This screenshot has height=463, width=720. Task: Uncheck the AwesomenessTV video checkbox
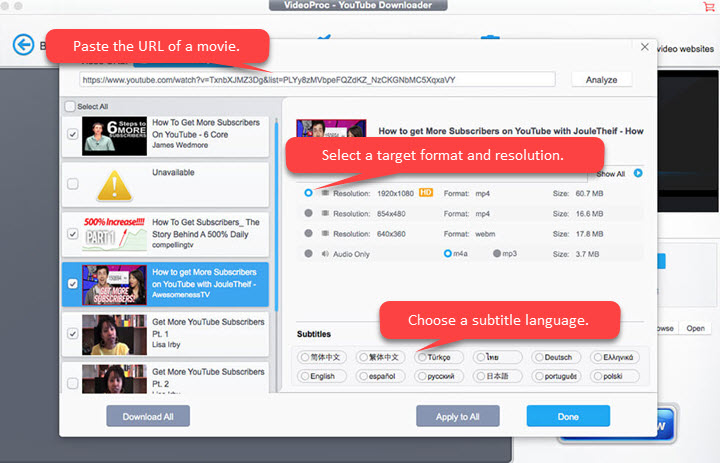click(73, 283)
